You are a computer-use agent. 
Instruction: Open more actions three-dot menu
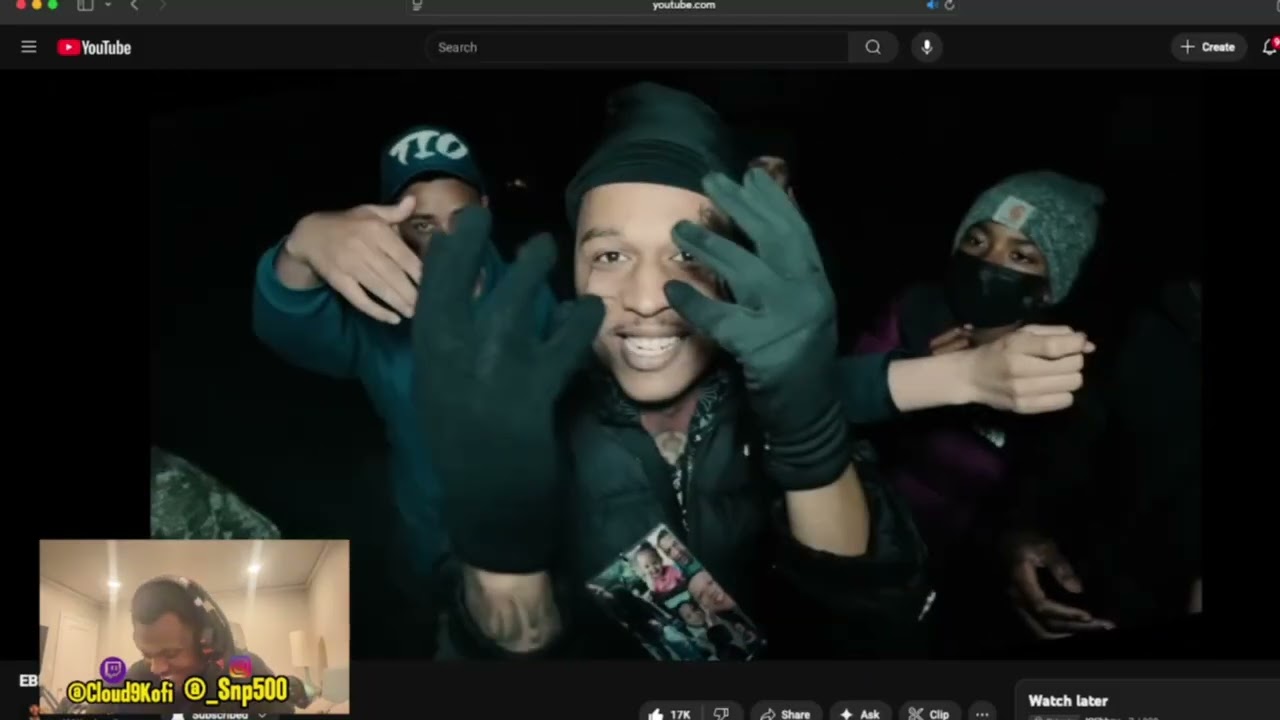(982, 713)
